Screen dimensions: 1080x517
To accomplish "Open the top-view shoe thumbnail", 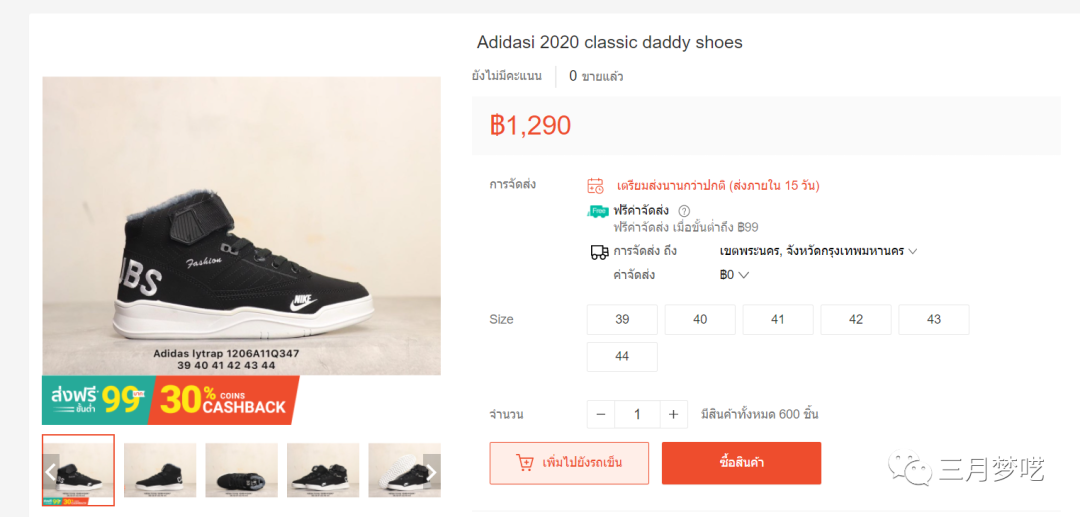I will click(x=241, y=470).
